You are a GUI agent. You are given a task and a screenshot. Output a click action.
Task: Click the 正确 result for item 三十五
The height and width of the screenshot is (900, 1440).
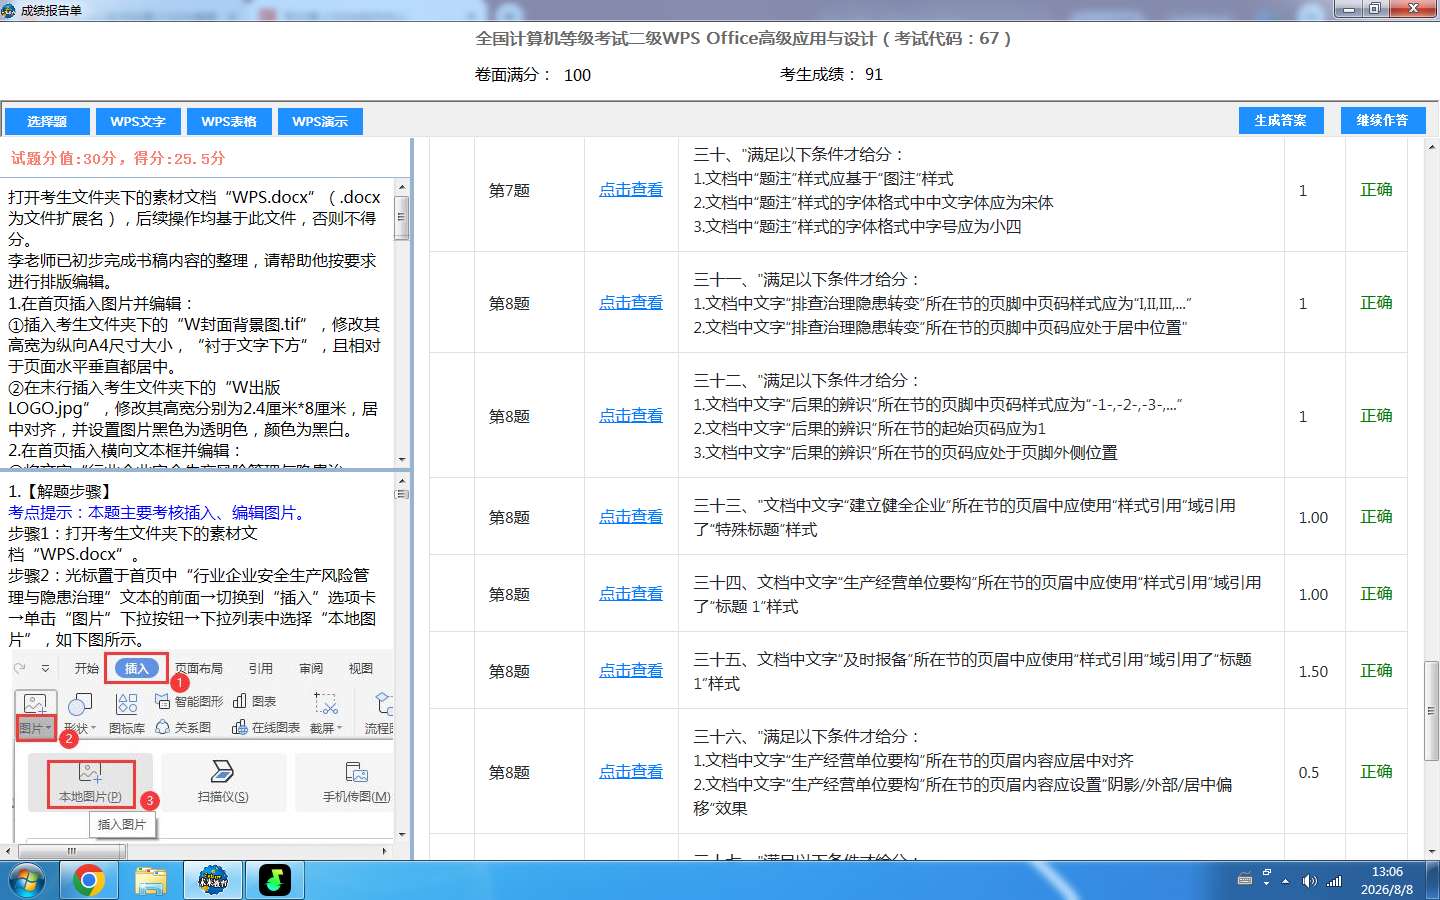click(1376, 671)
